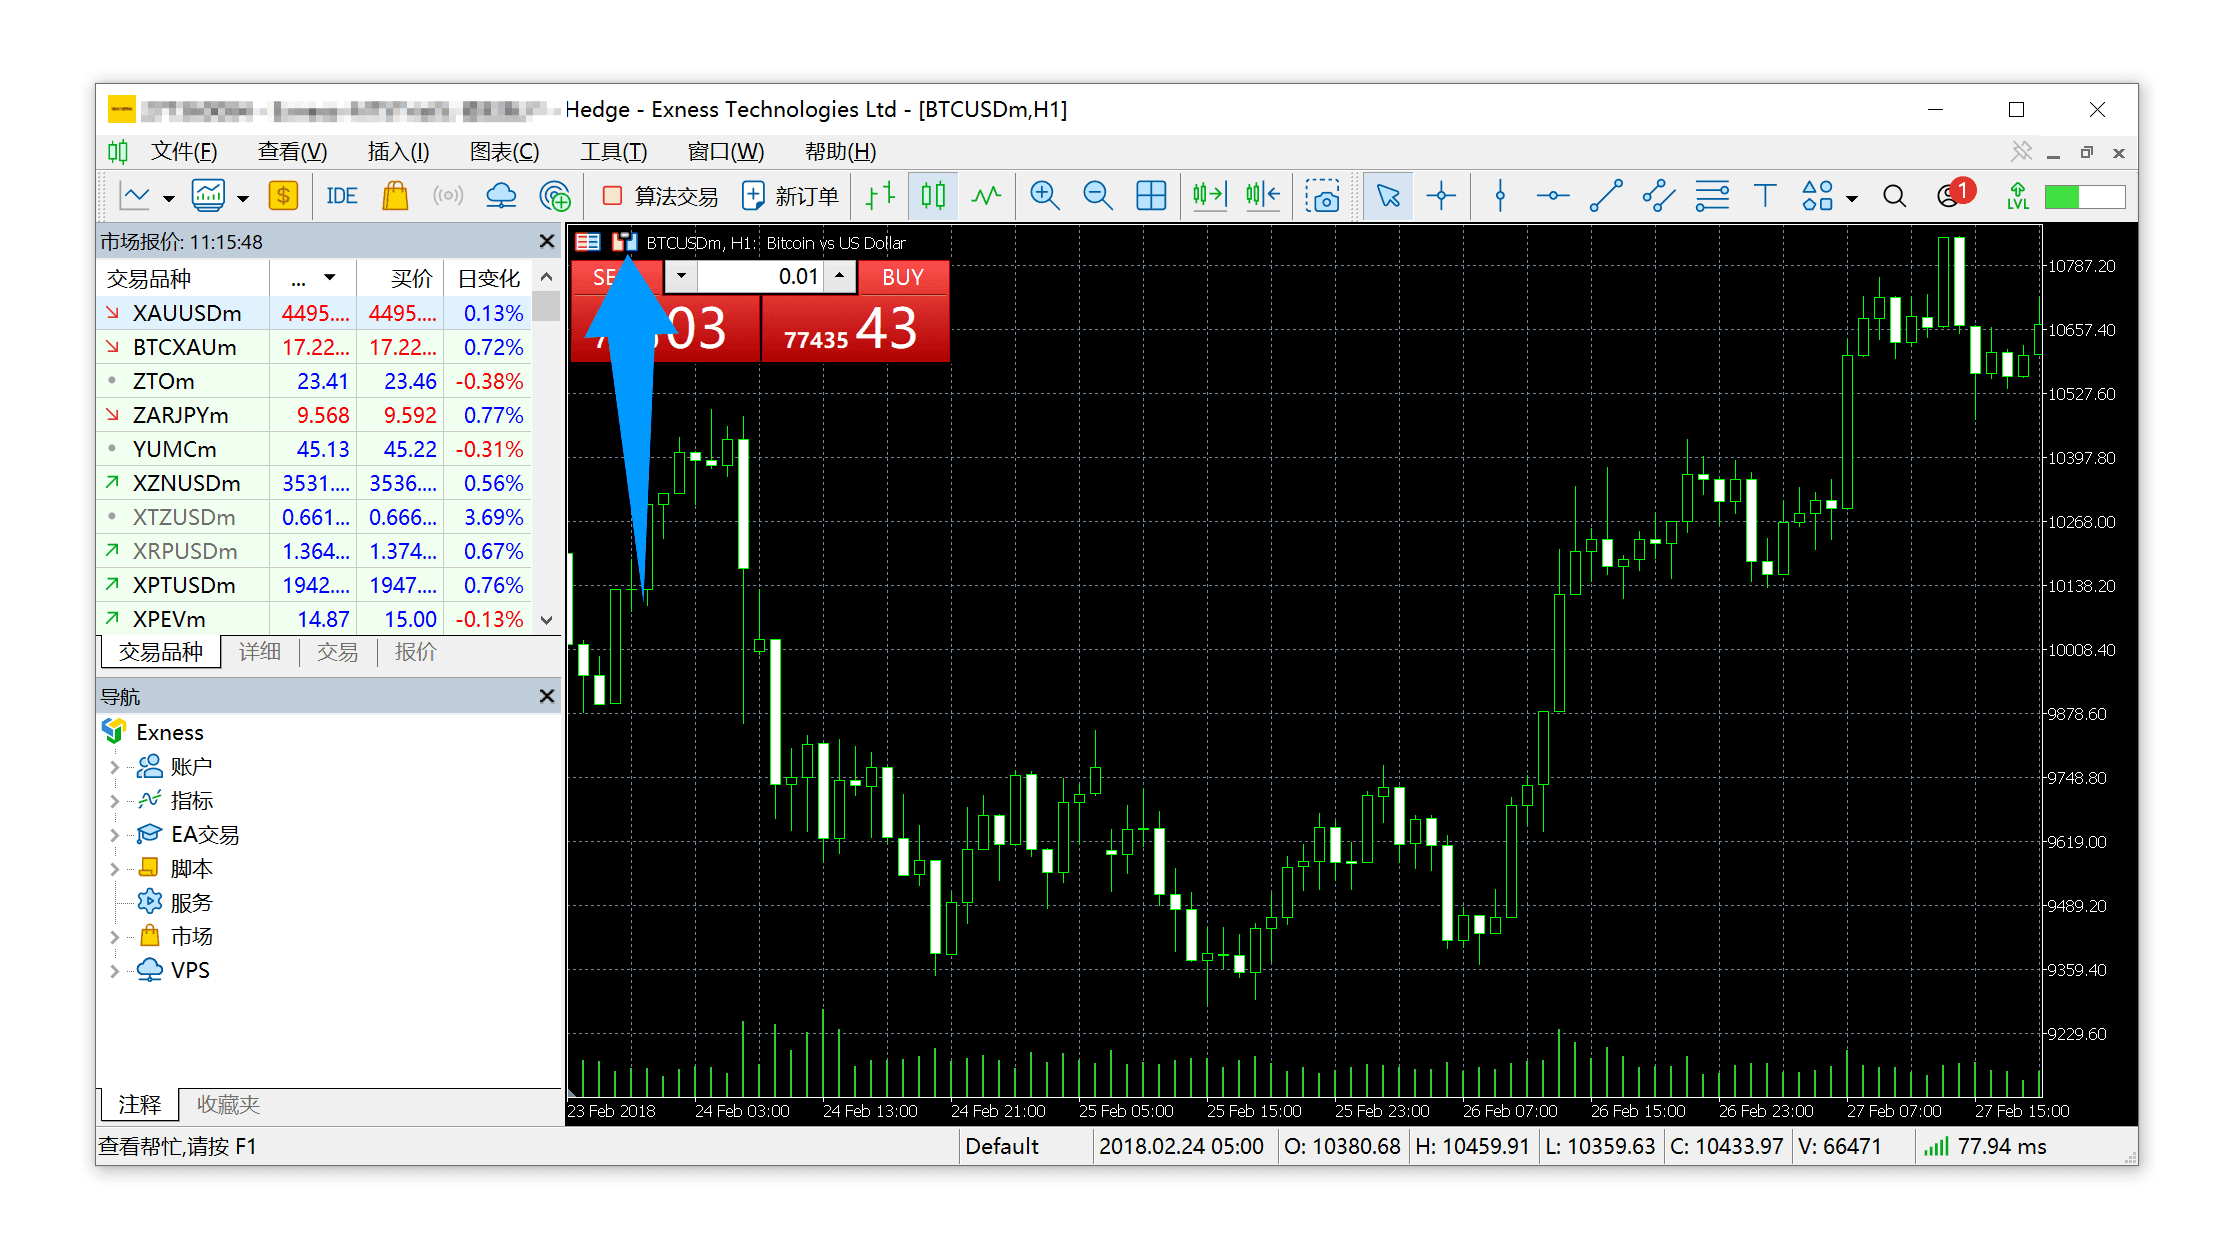Zoom in on the chart

[1045, 196]
